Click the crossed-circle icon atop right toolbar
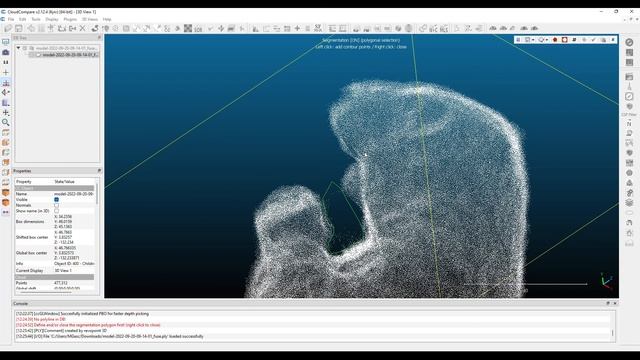The height and width of the screenshot is (360, 640). pyautogui.click(x=629, y=42)
